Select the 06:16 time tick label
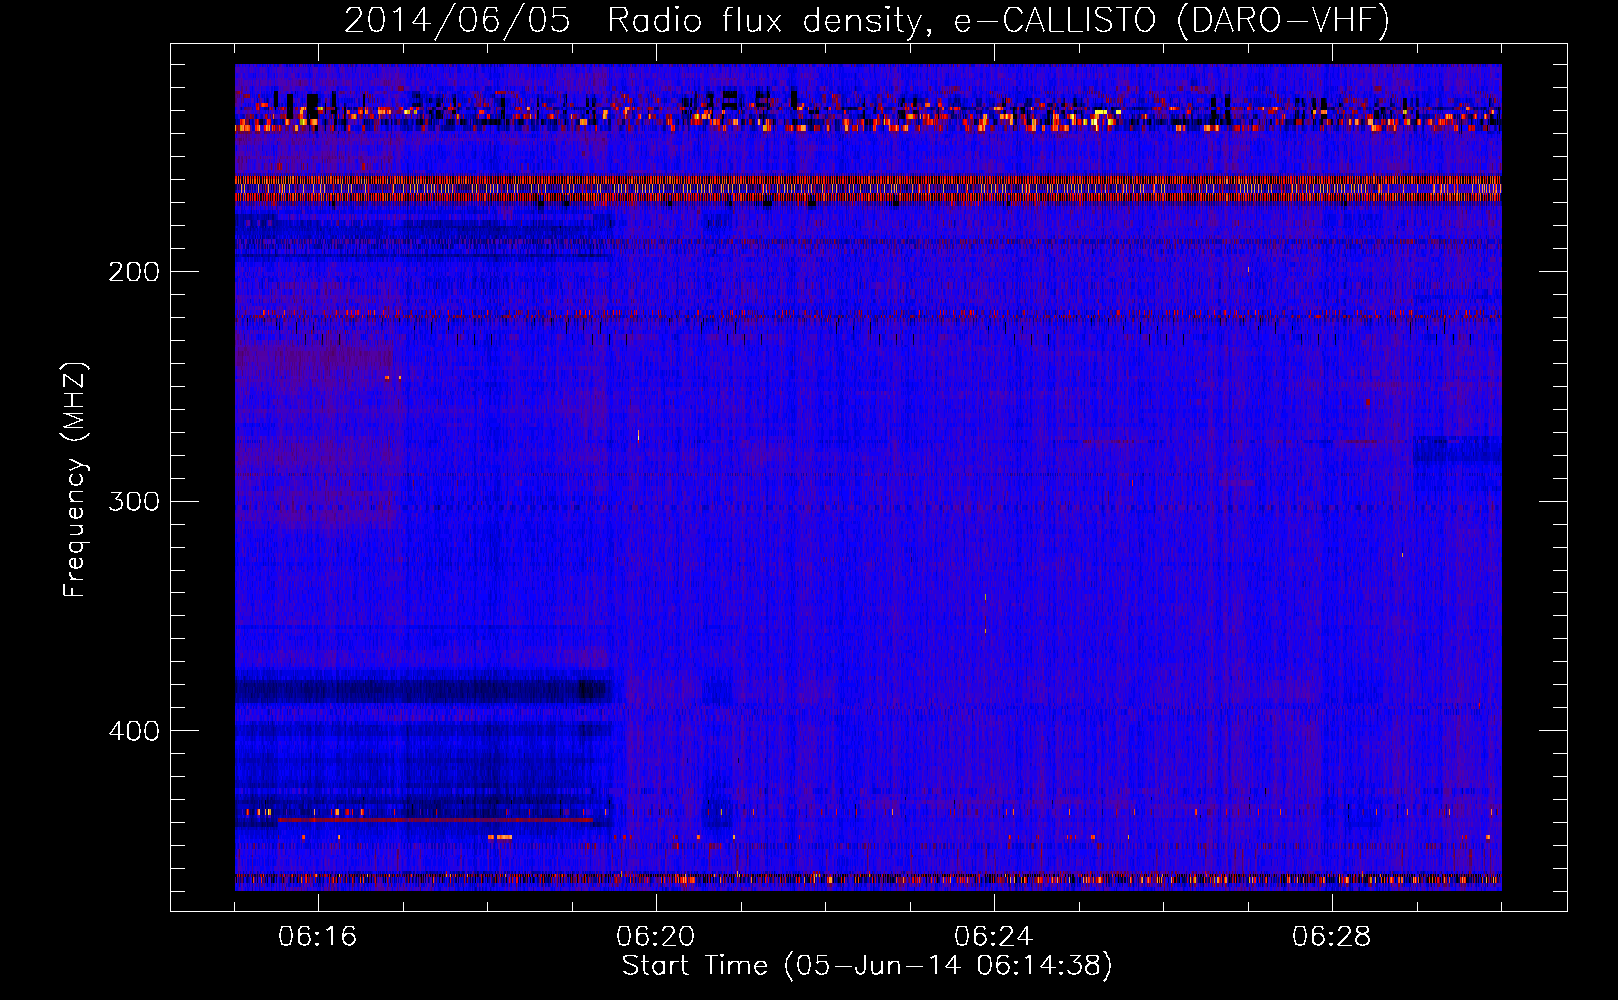The width and height of the screenshot is (1618, 1000). click(318, 937)
